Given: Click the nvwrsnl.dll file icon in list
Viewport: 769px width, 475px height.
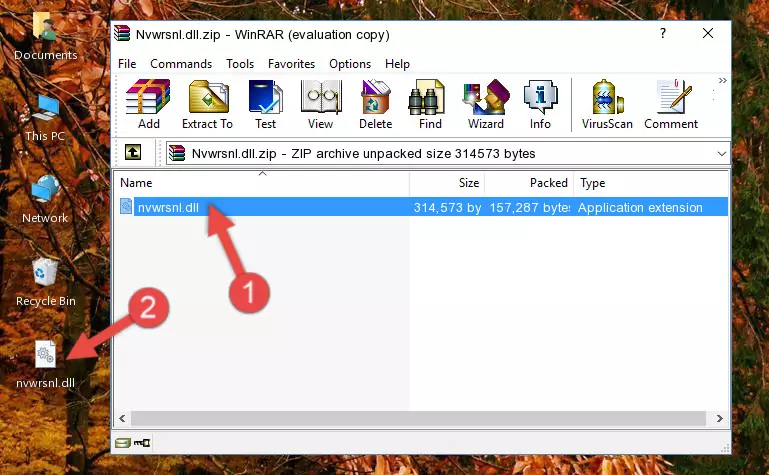Looking at the screenshot, I should pyautogui.click(x=126, y=206).
